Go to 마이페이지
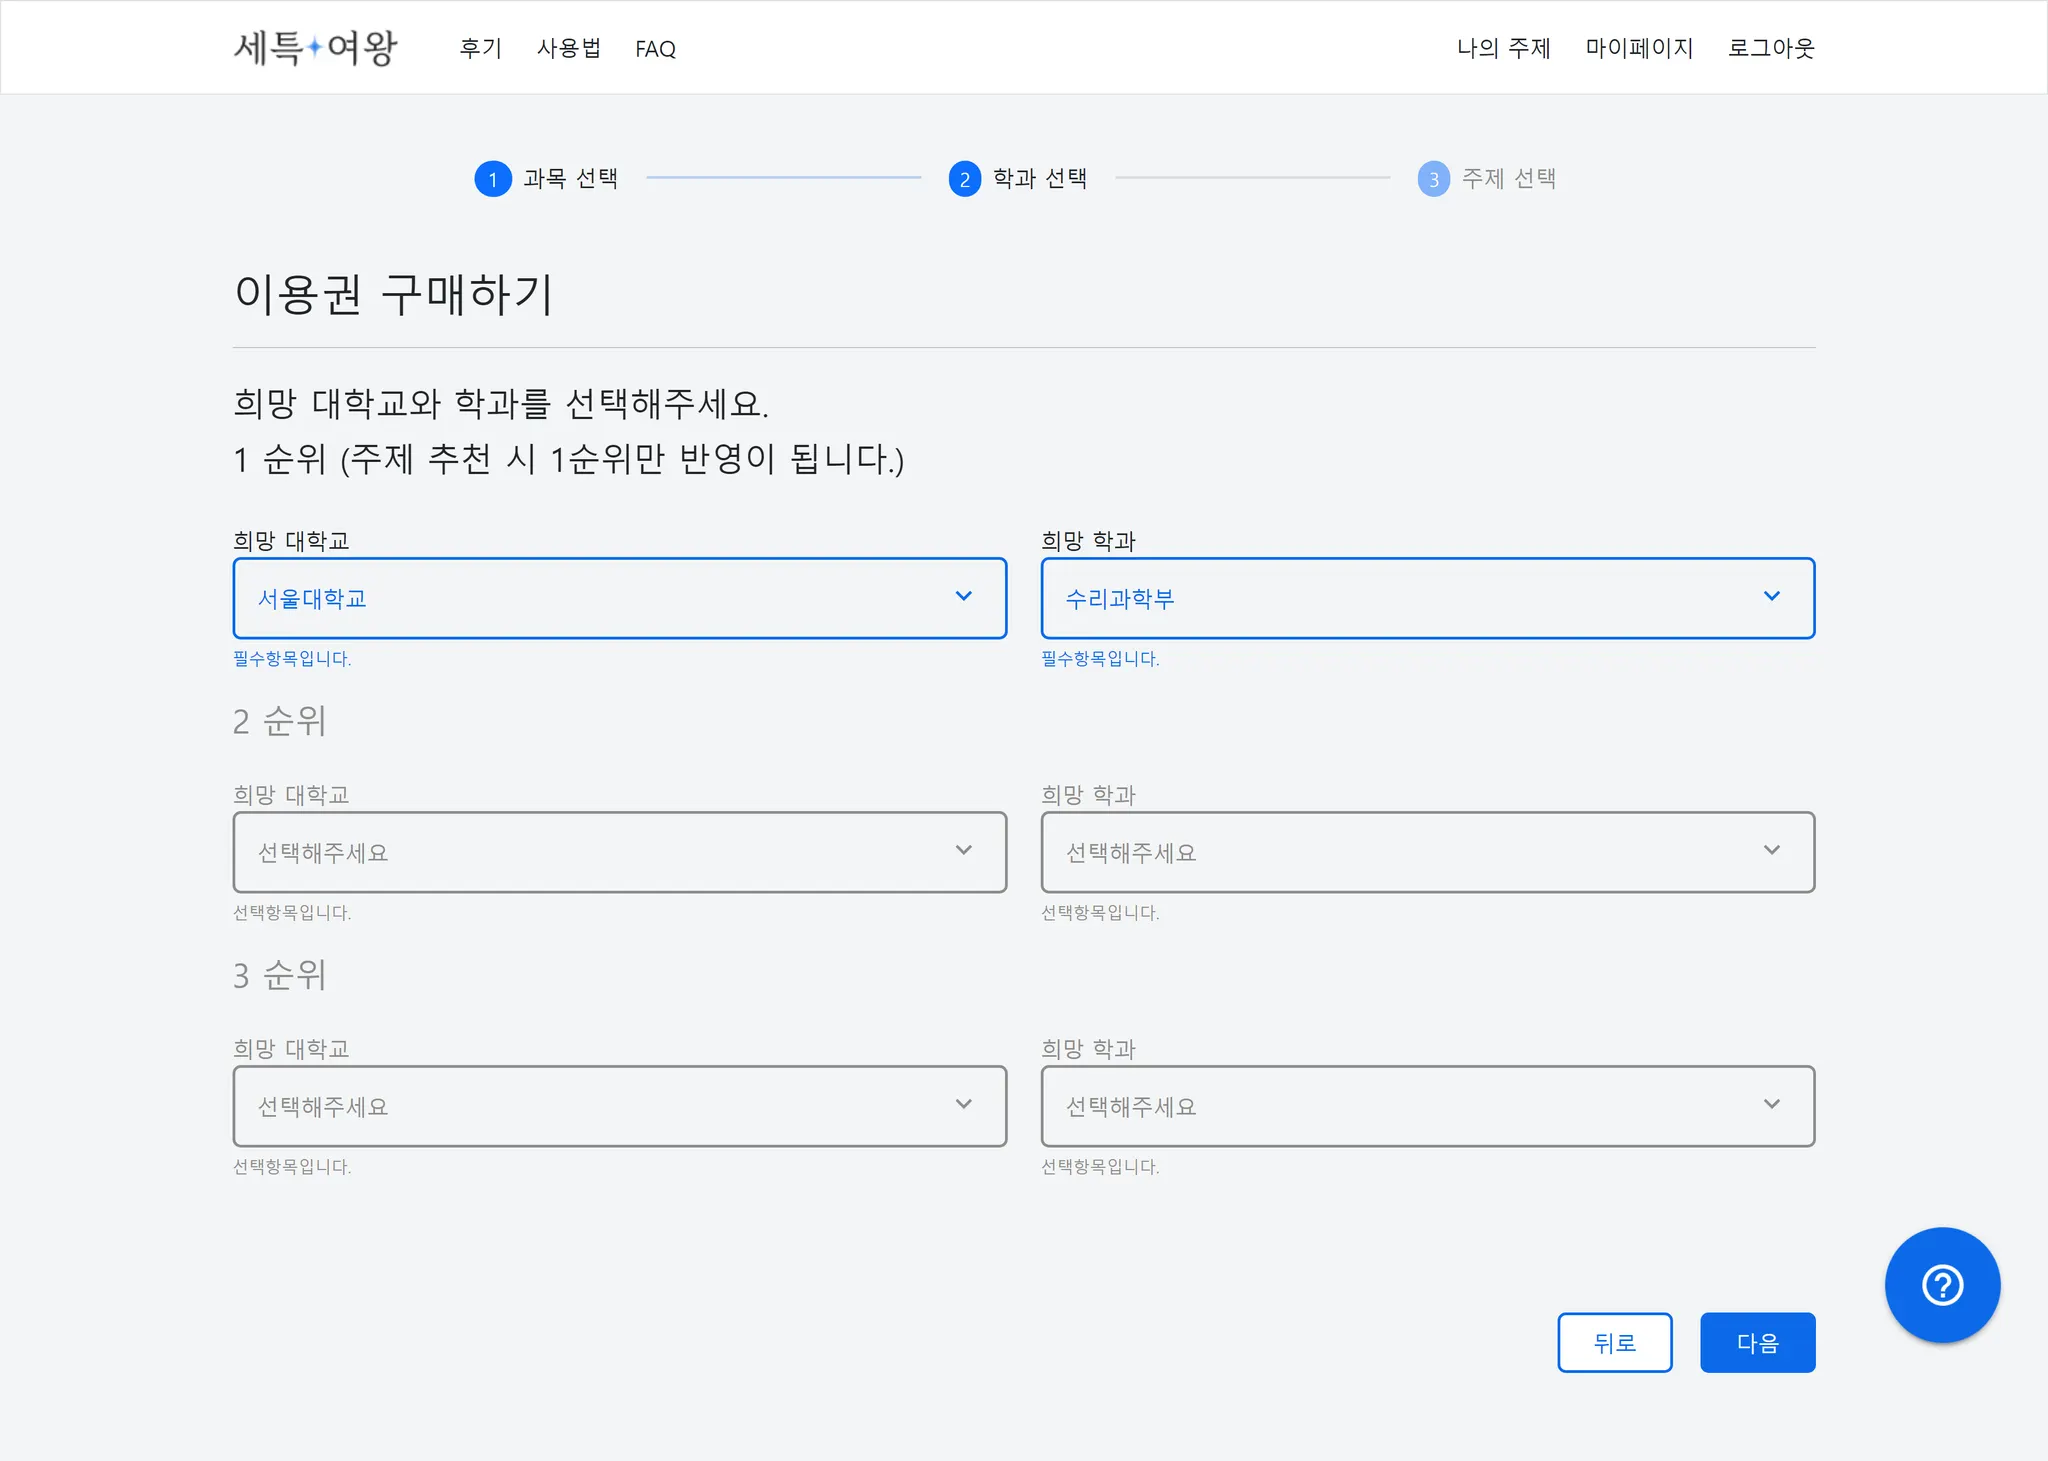This screenshot has width=2048, height=1461. (x=1638, y=48)
